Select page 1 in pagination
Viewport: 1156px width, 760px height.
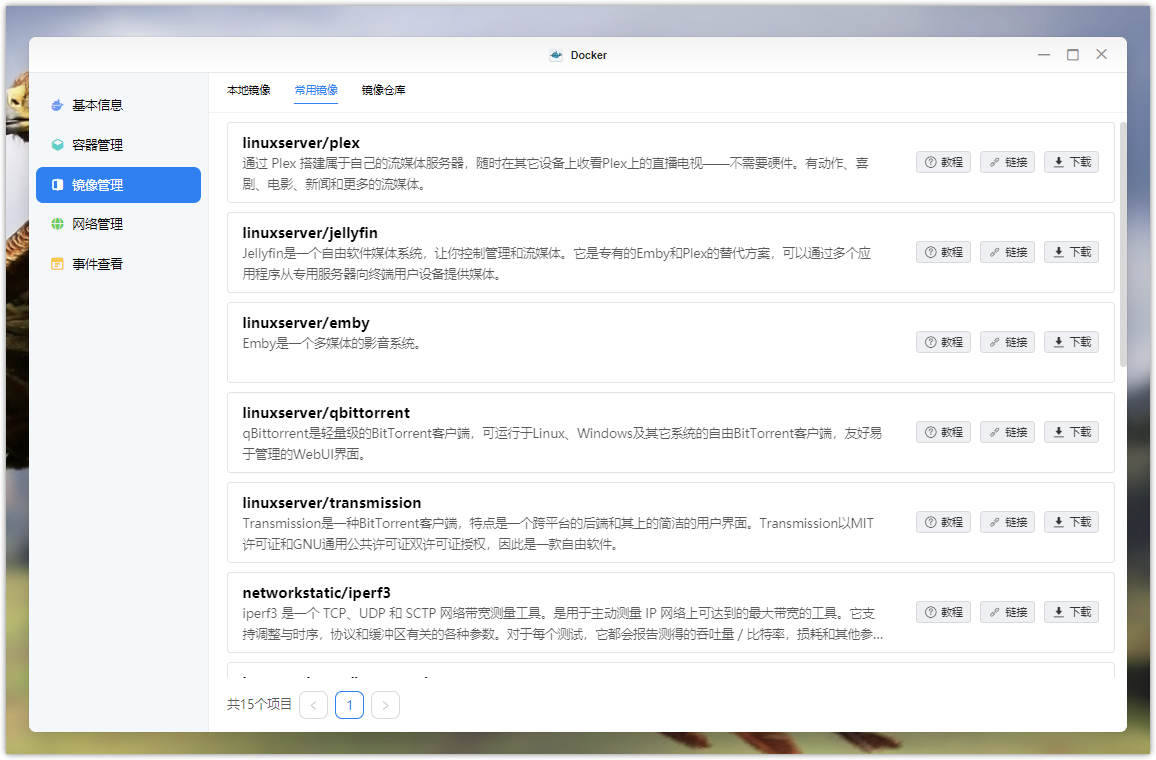click(x=349, y=705)
